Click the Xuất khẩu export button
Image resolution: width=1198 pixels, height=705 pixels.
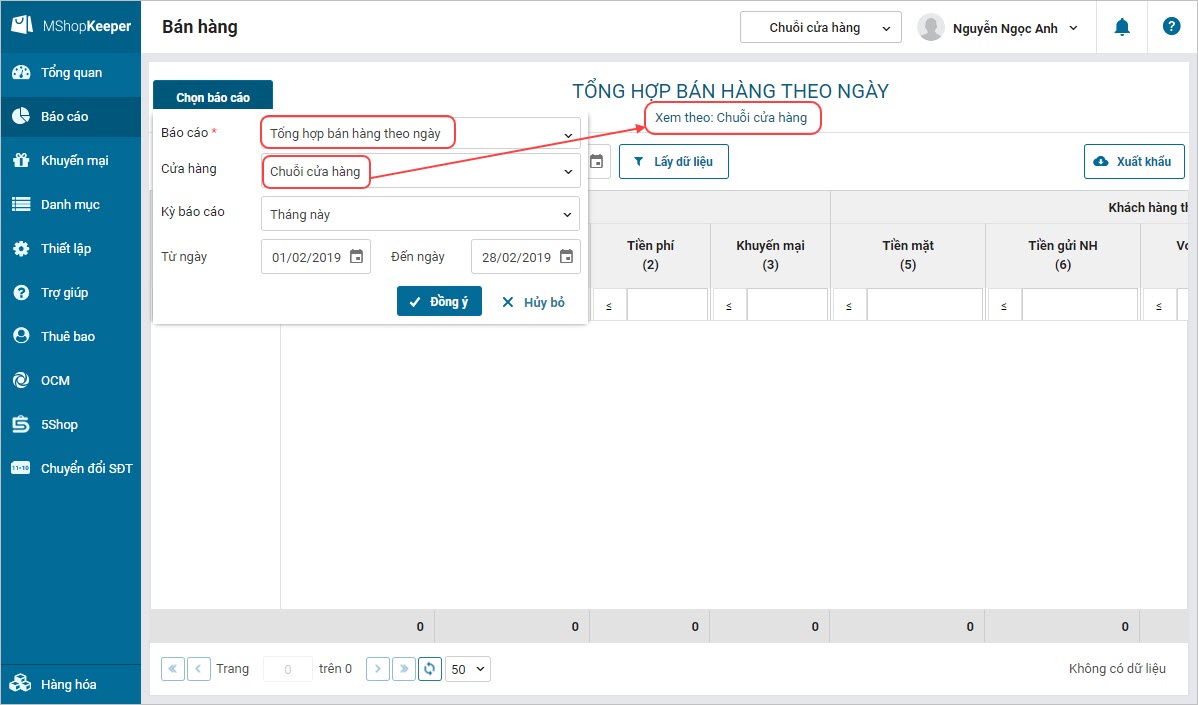coord(1134,161)
